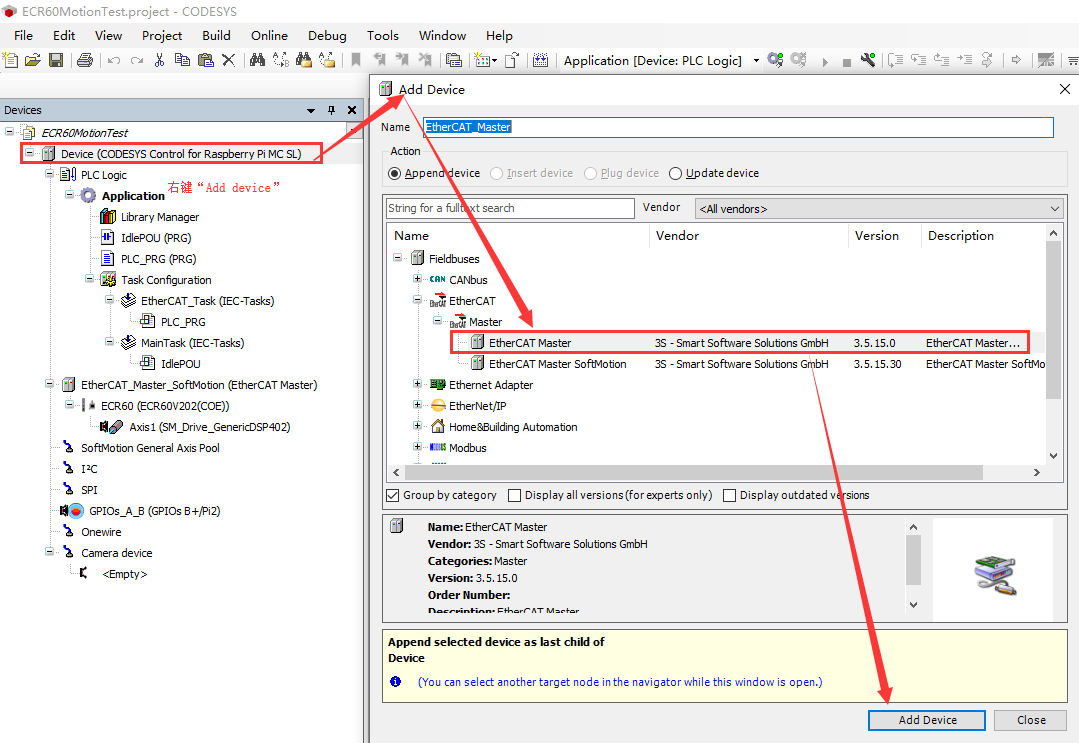Screen dimensions: 1079x743
Task: Click the full text search field
Action: [x=510, y=208]
